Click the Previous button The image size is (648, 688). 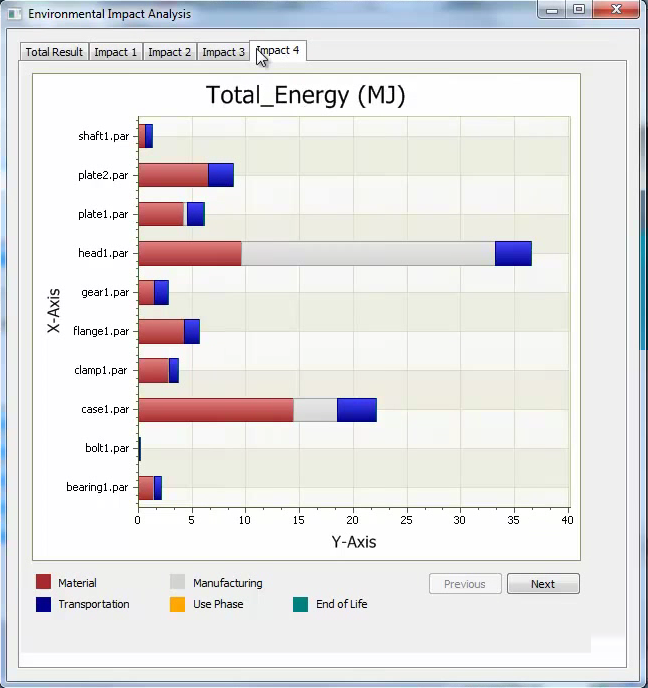(464, 584)
